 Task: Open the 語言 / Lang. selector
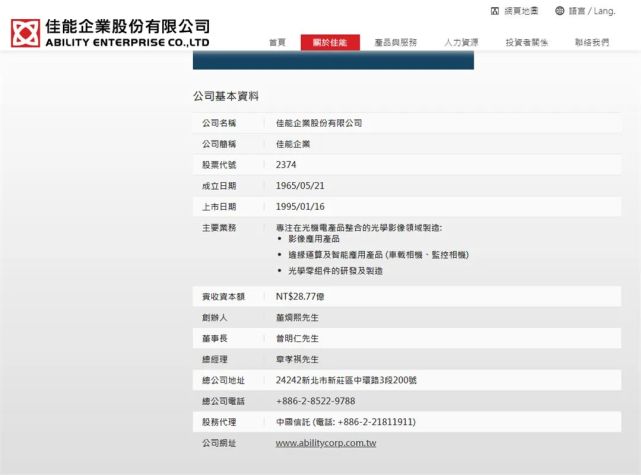click(592, 11)
